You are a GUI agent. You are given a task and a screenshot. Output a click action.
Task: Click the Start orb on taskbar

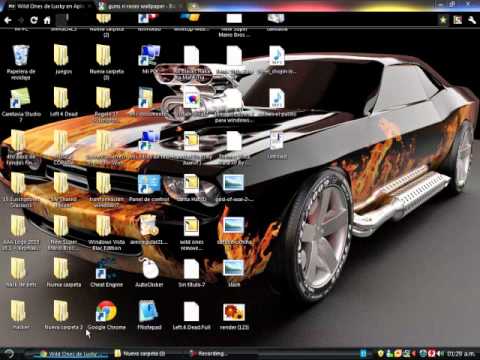click(x=9, y=353)
